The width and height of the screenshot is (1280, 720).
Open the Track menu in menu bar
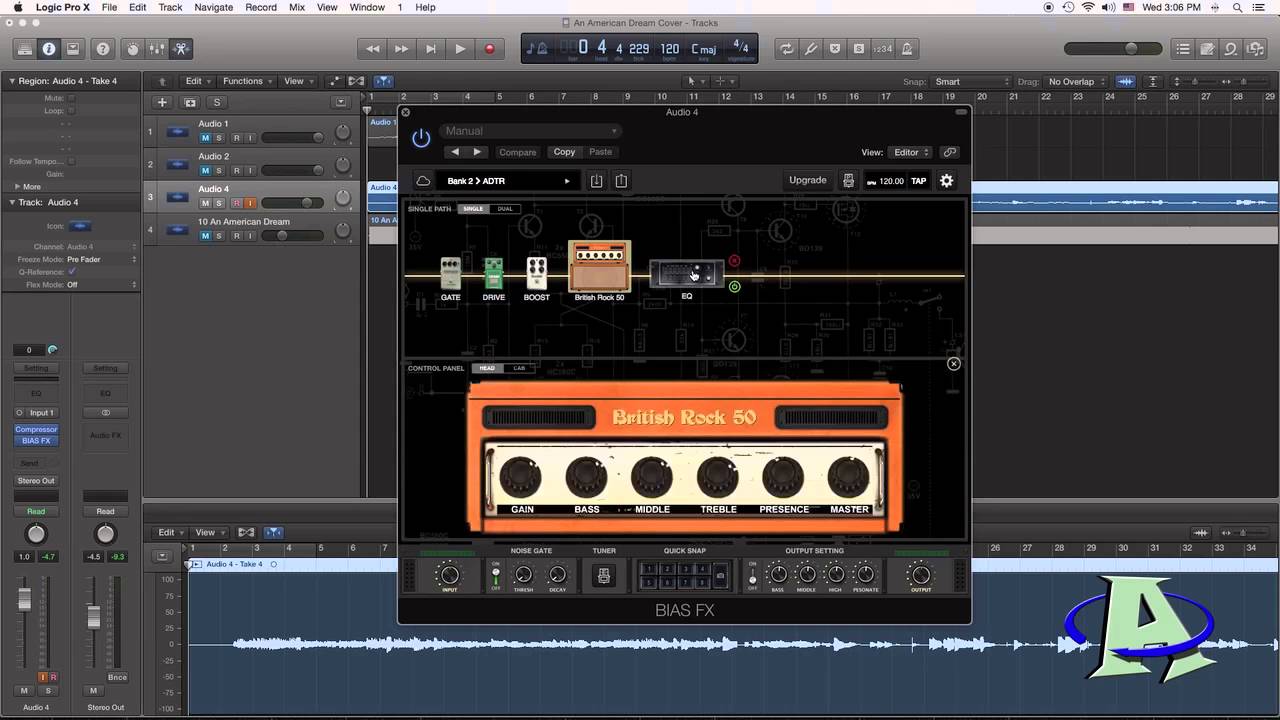(171, 7)
